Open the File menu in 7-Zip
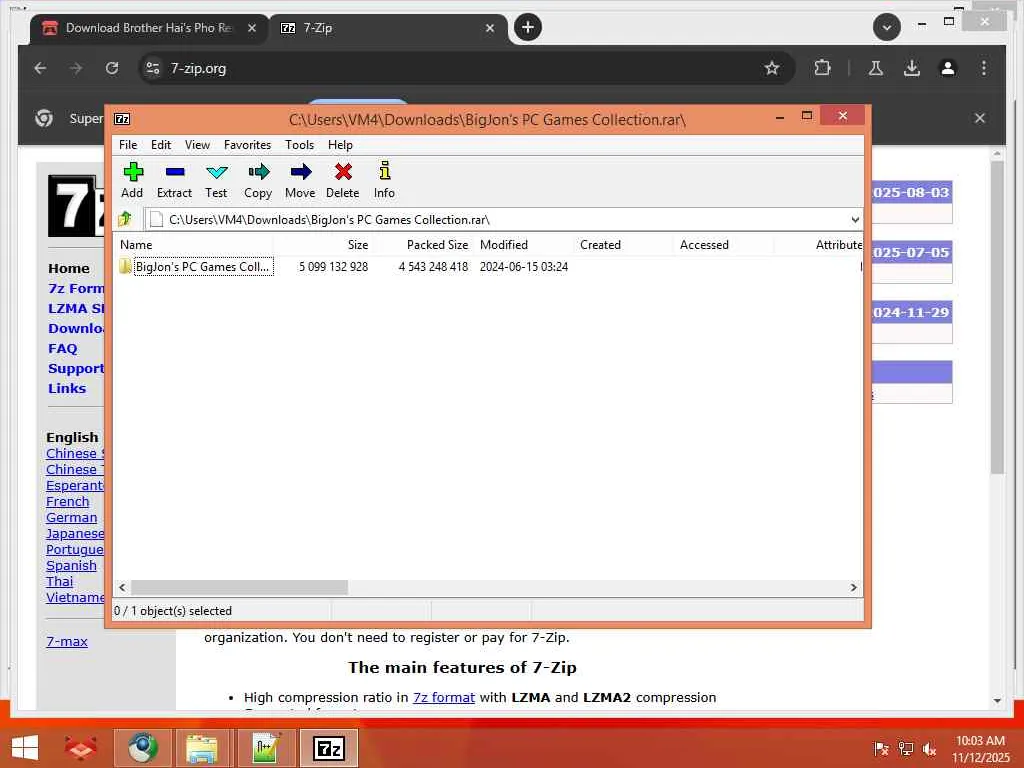This screenshot has width=1024, height=768. (128, 145)
